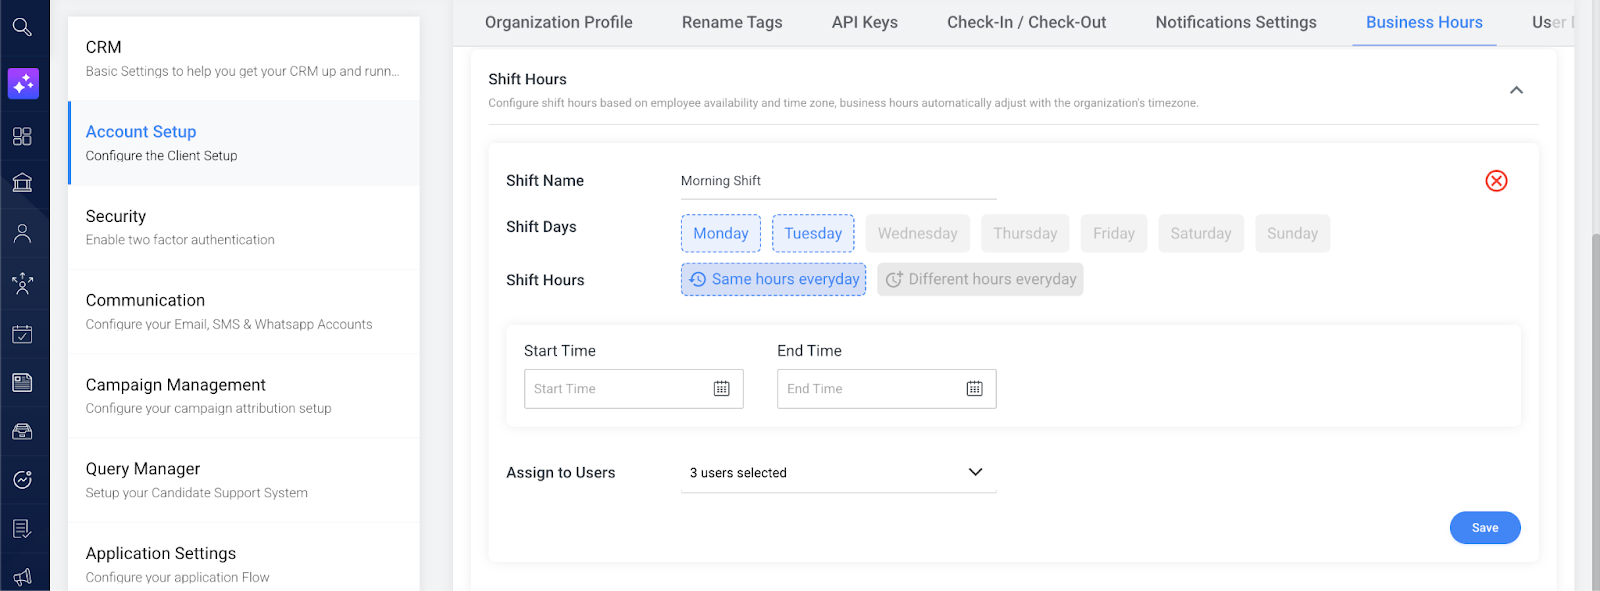Click the Shift Name input field

click(838, 181)
